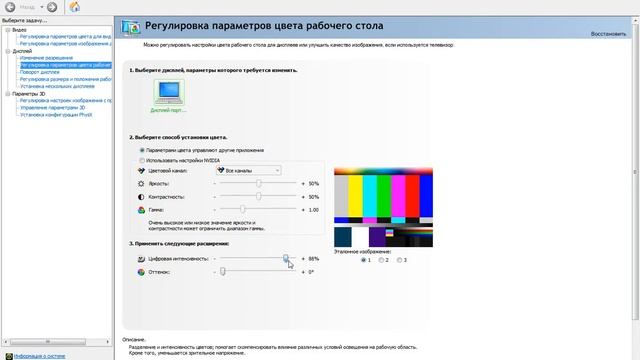The image size is (640, 360).
Task: Click the Контрастность half-circle icon
Action: tap(141, 197)
